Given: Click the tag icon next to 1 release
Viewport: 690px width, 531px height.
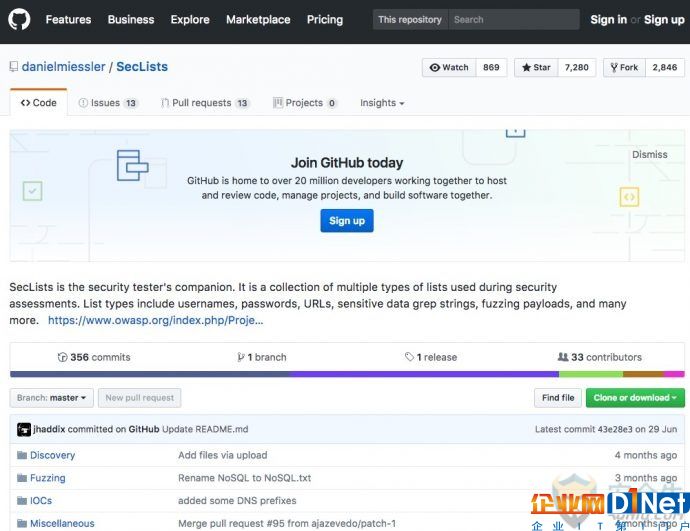Looking at the screenshot, I should (x=409, y=357).
